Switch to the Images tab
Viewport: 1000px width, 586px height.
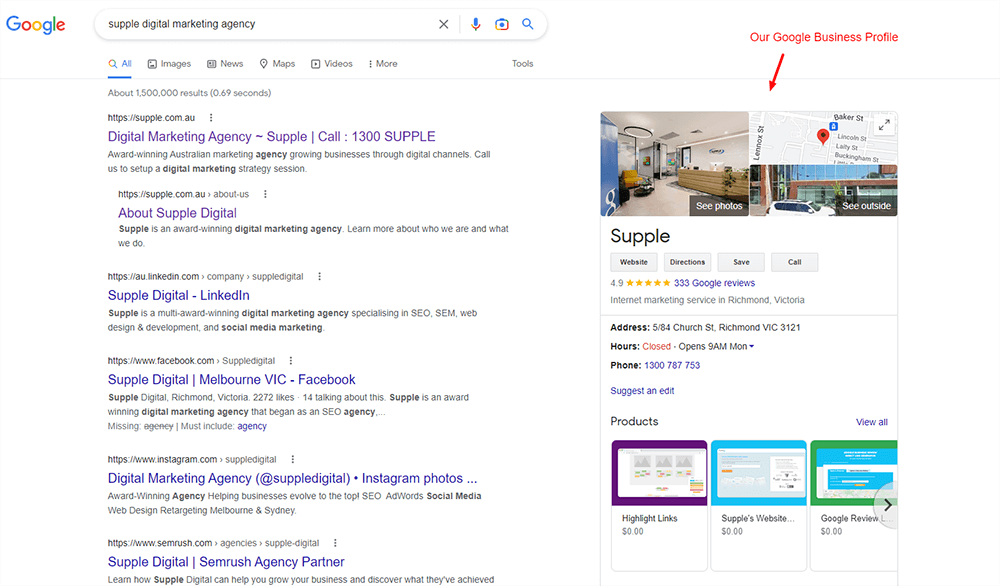(x=170, y=64)
